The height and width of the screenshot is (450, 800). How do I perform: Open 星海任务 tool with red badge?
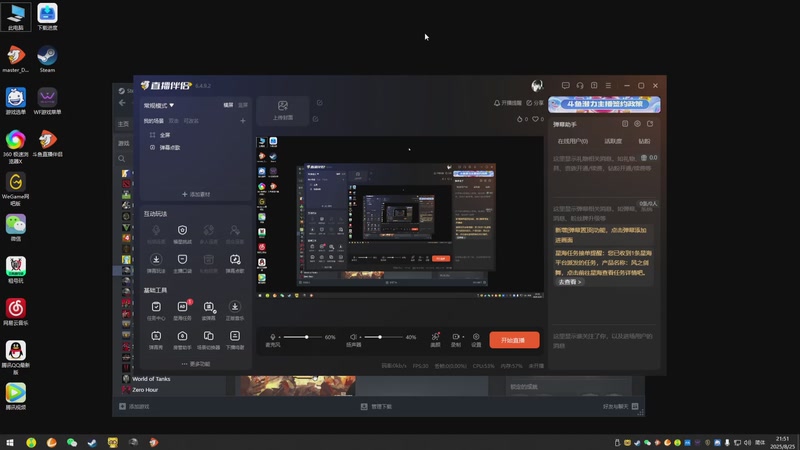tap(182, 310)
